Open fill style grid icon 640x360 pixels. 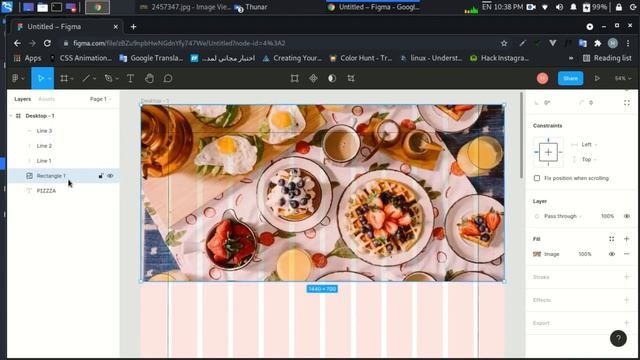(x=611, y=239)
